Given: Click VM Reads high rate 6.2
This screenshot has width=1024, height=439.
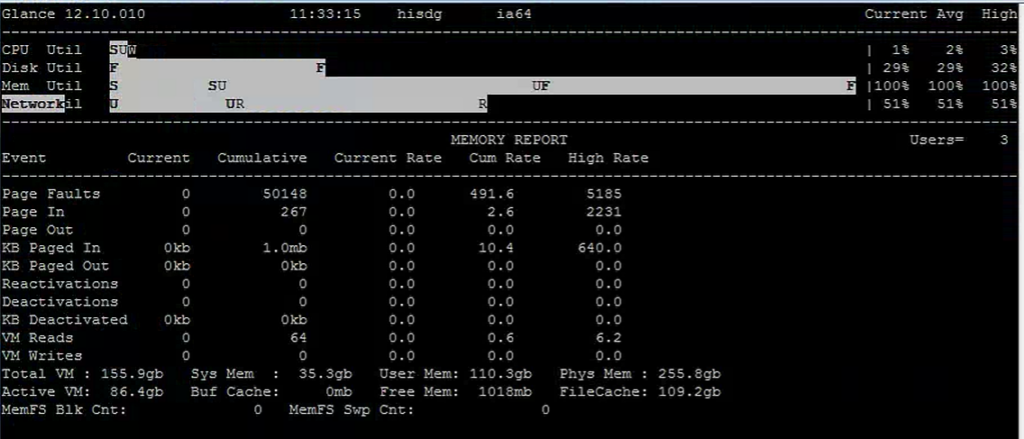Looking at the screenshot, I should [608, 338].
